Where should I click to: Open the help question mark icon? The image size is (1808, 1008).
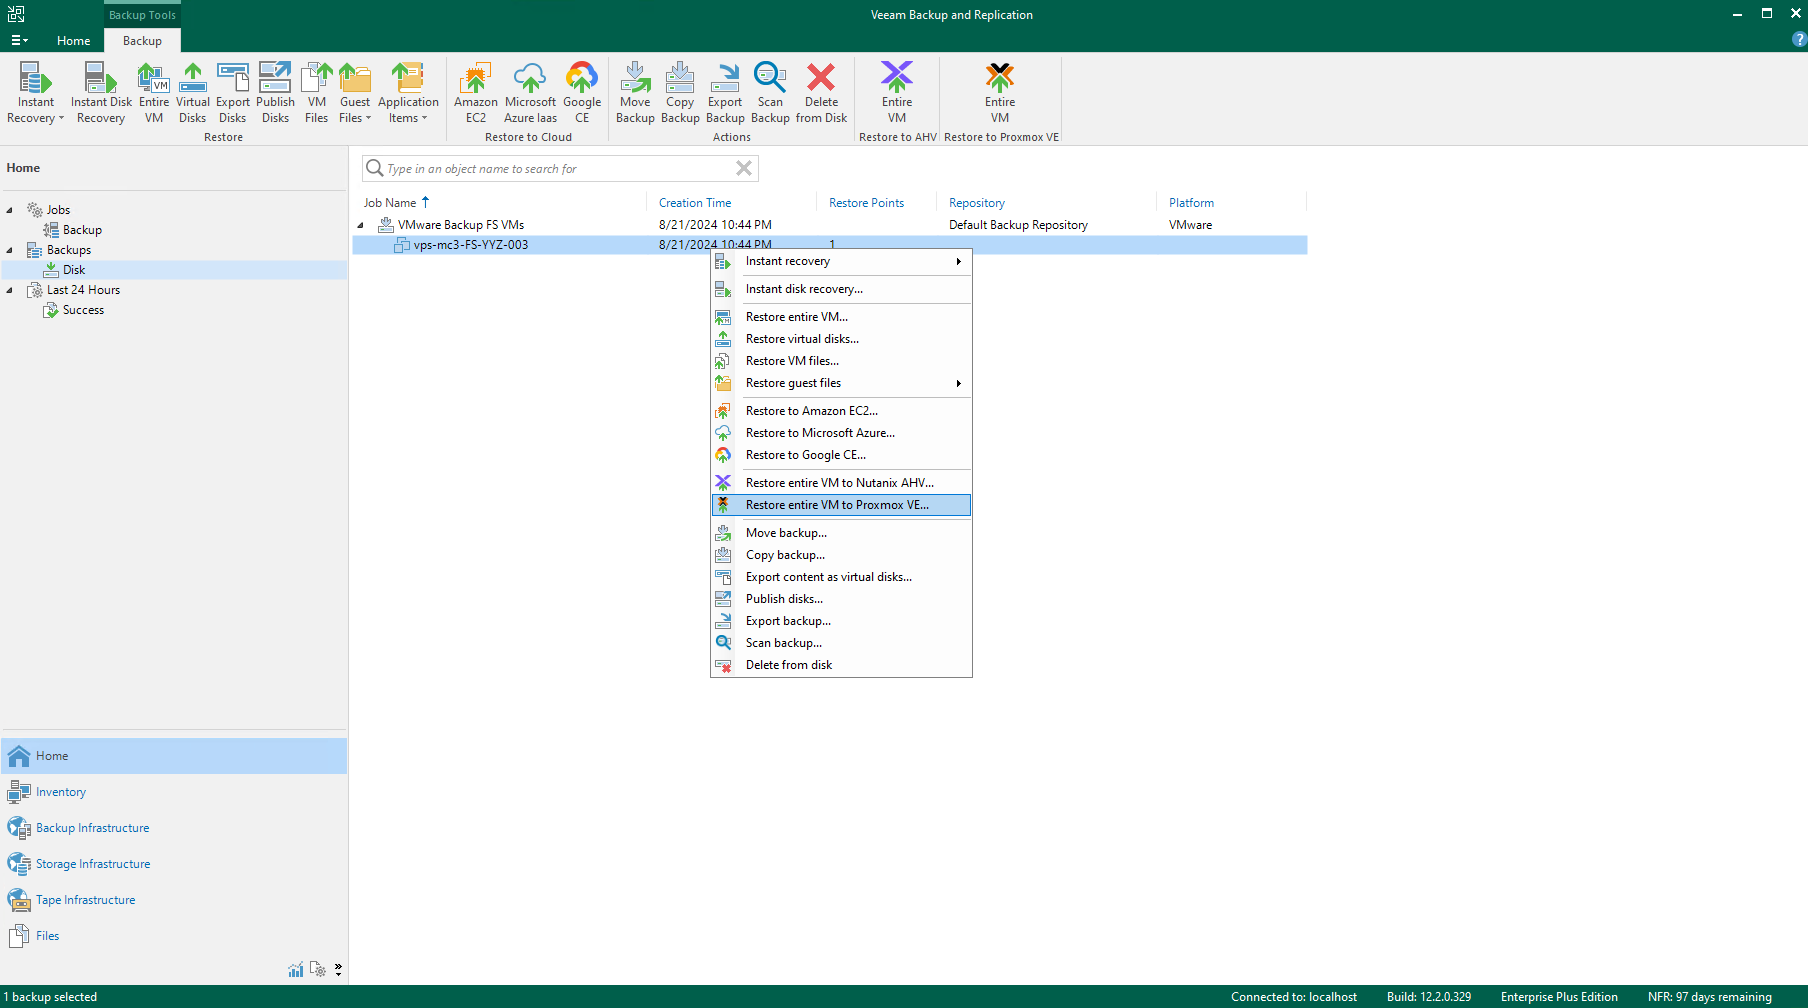pos(1799,40)
